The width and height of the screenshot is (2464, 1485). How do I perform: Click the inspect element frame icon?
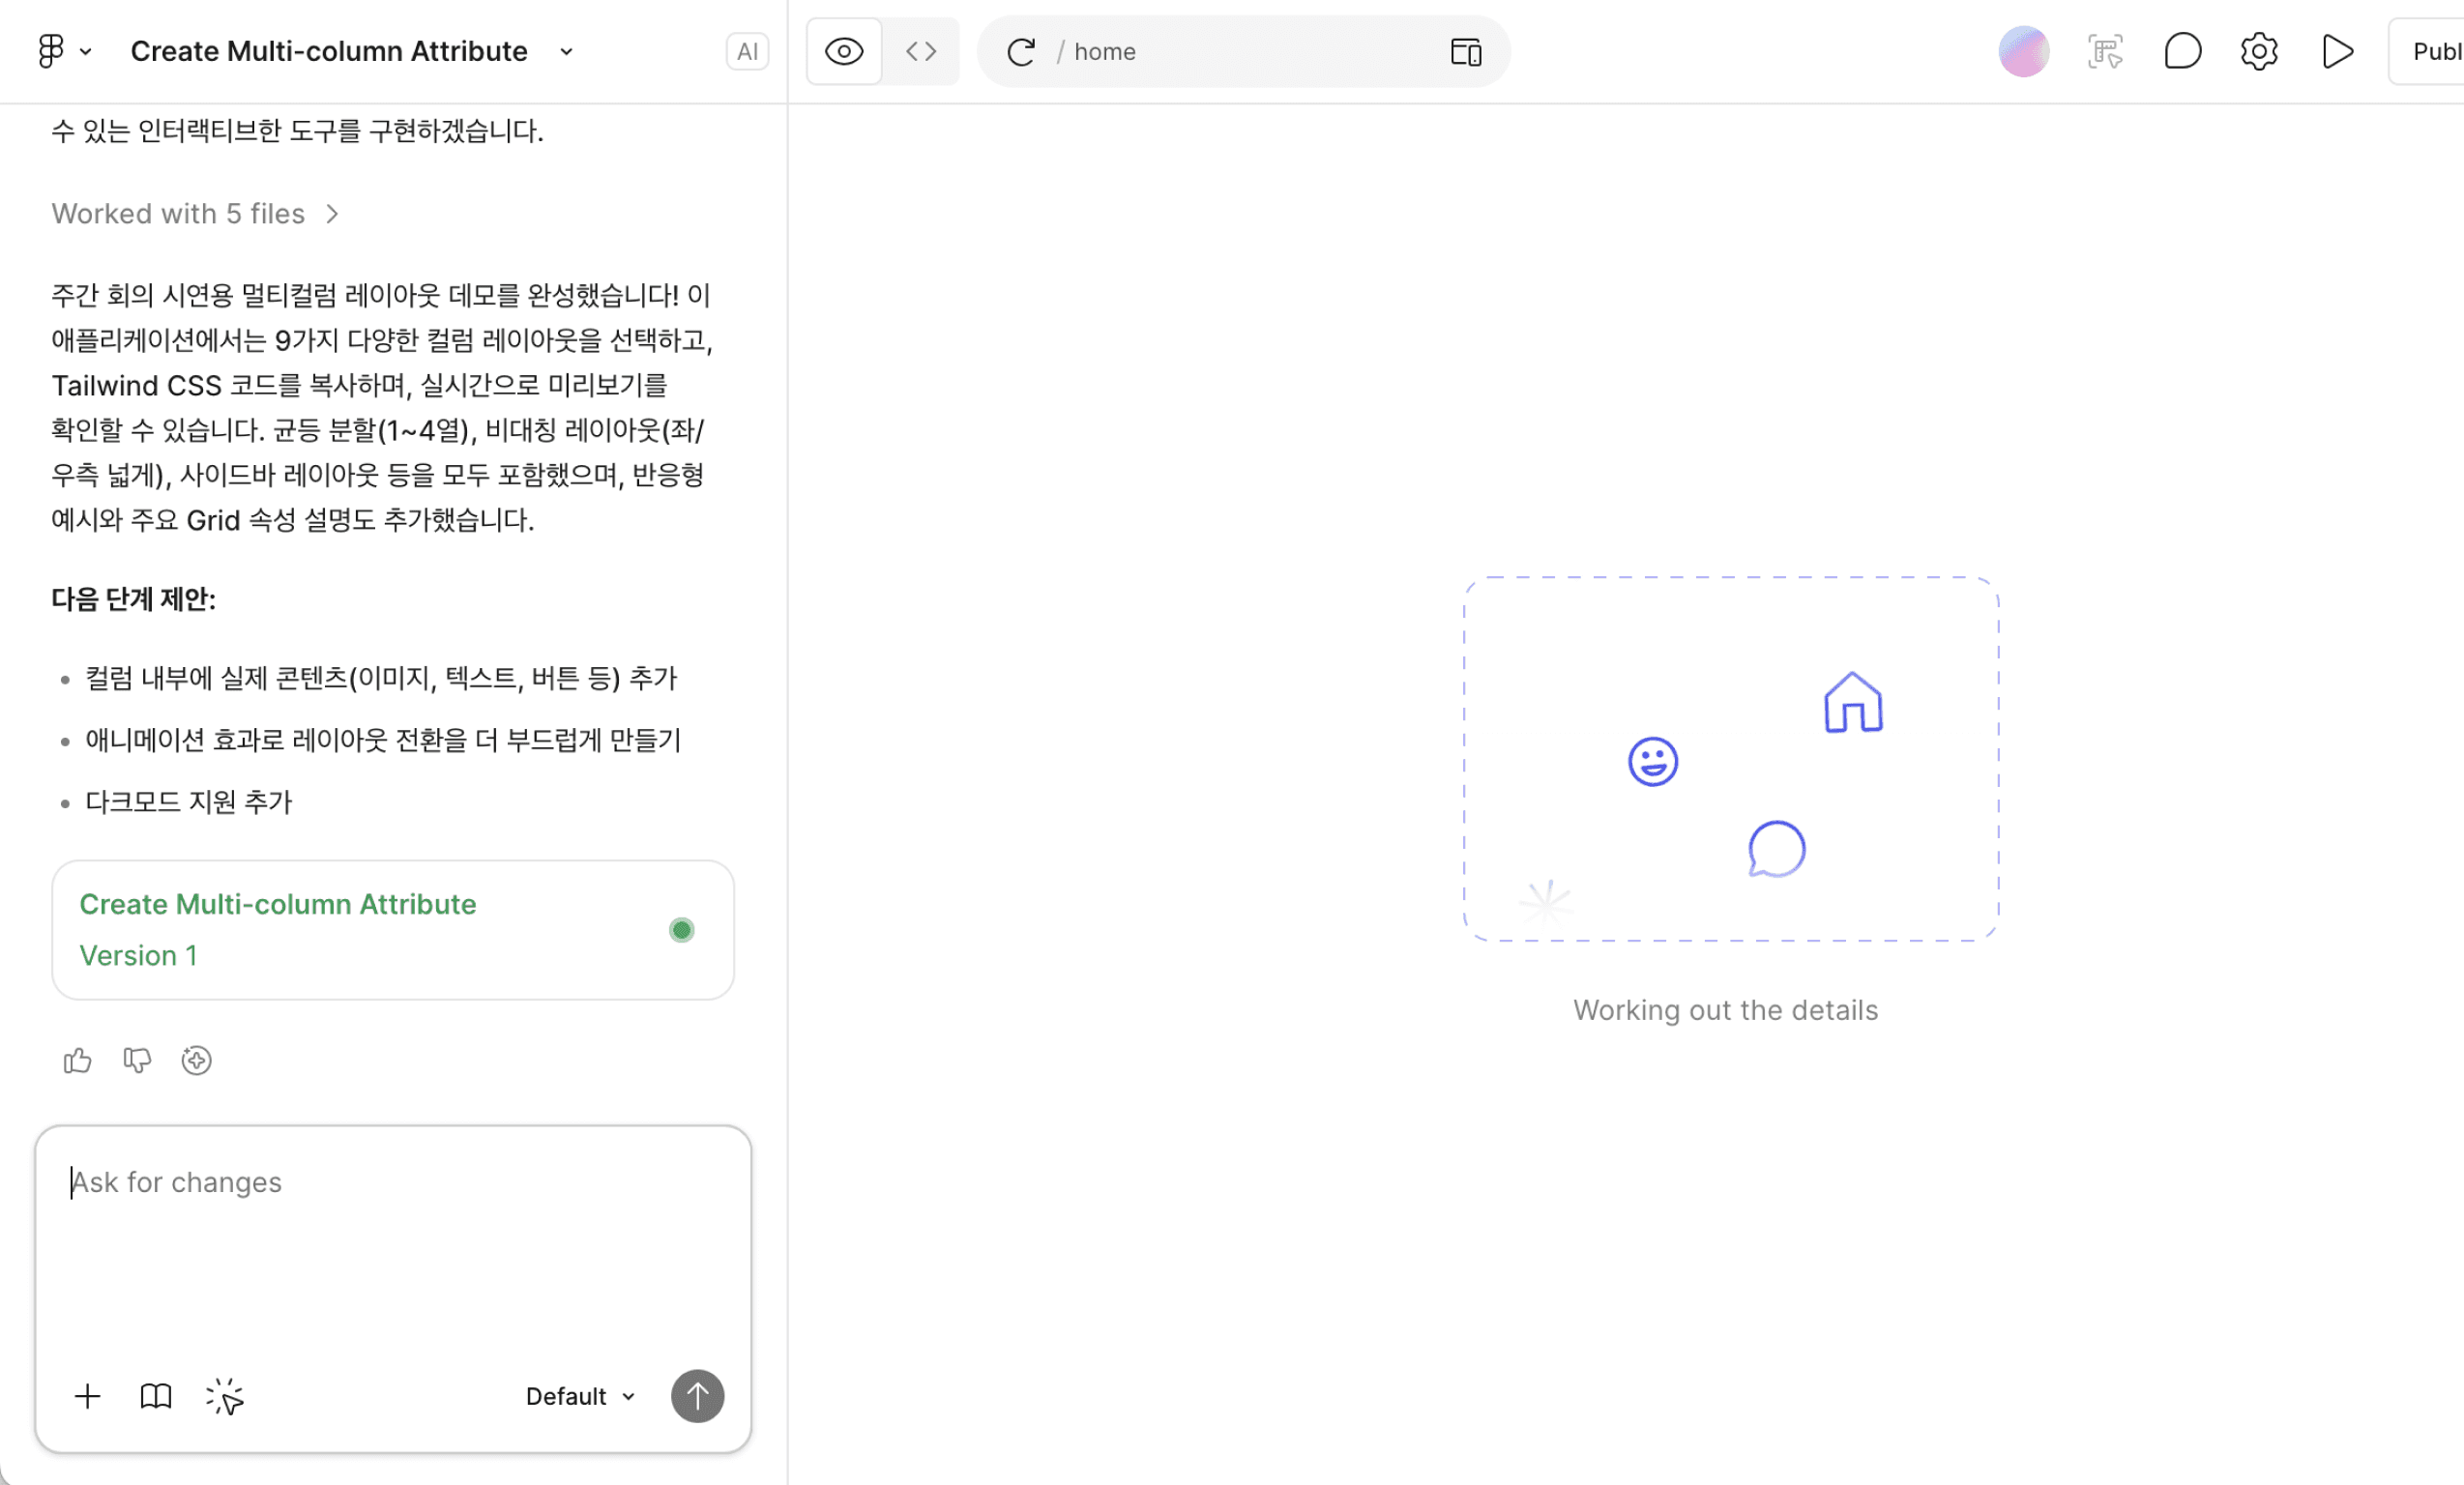[2105, 51]
